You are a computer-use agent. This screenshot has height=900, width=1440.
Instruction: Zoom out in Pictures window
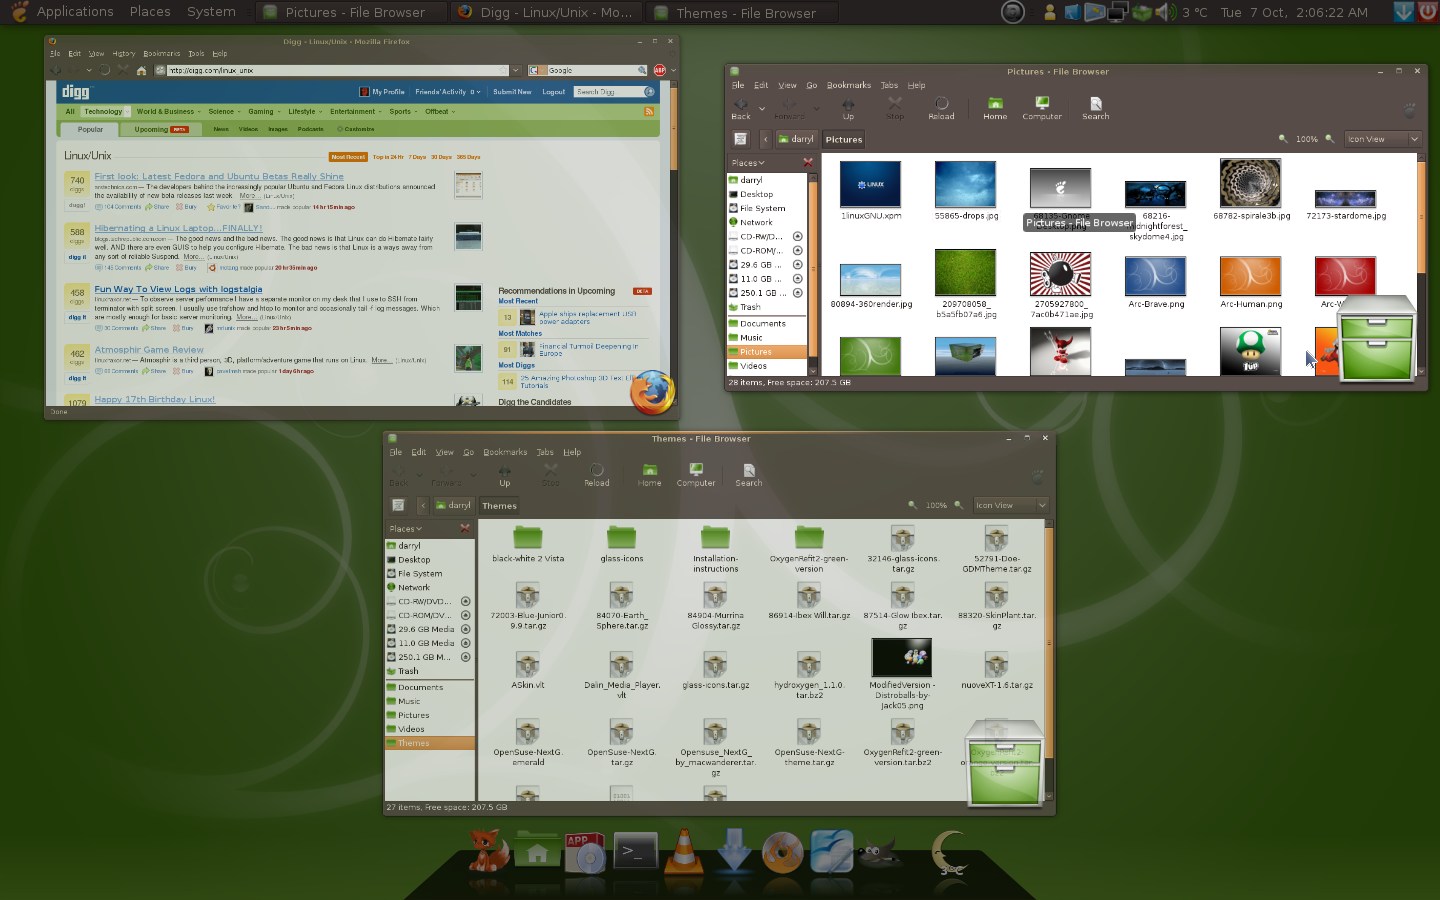[1283, 139]
